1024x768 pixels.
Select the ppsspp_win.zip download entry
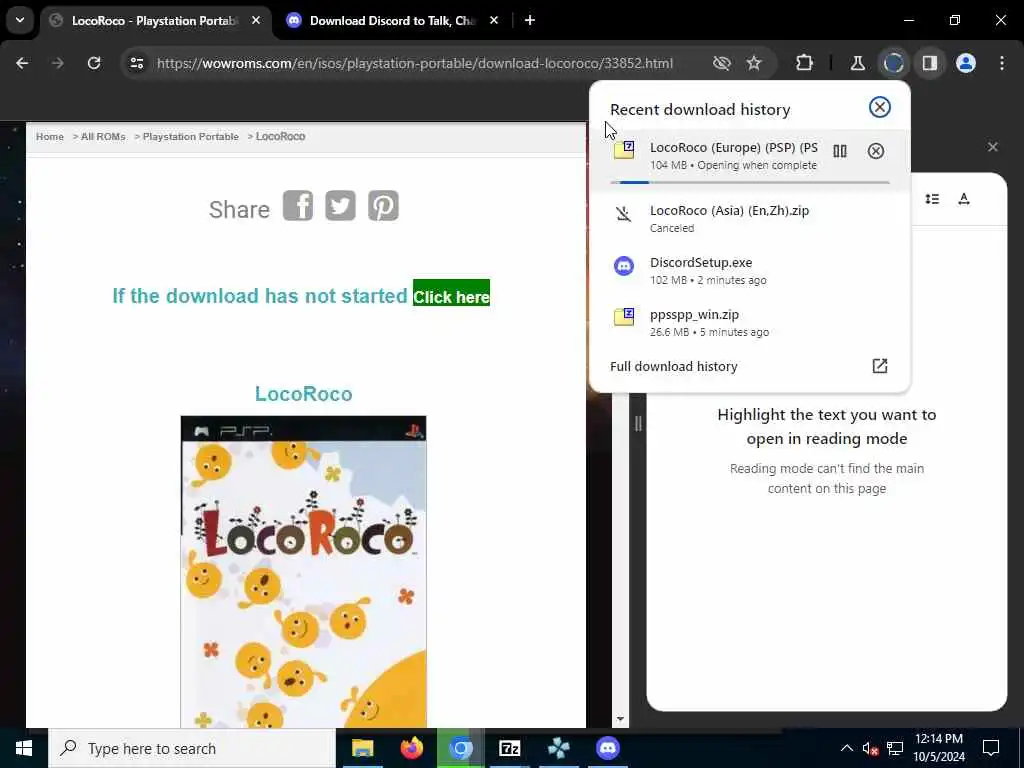pos(749,323)
